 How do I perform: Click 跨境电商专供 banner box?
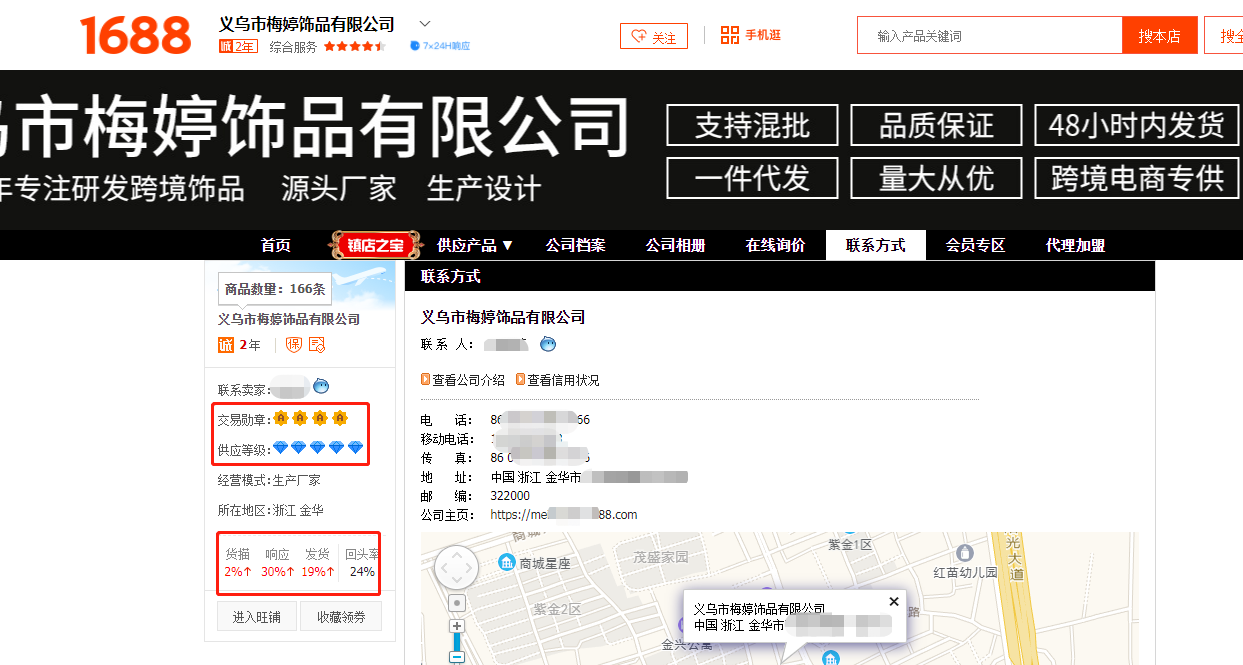(x=1137, y=178)
